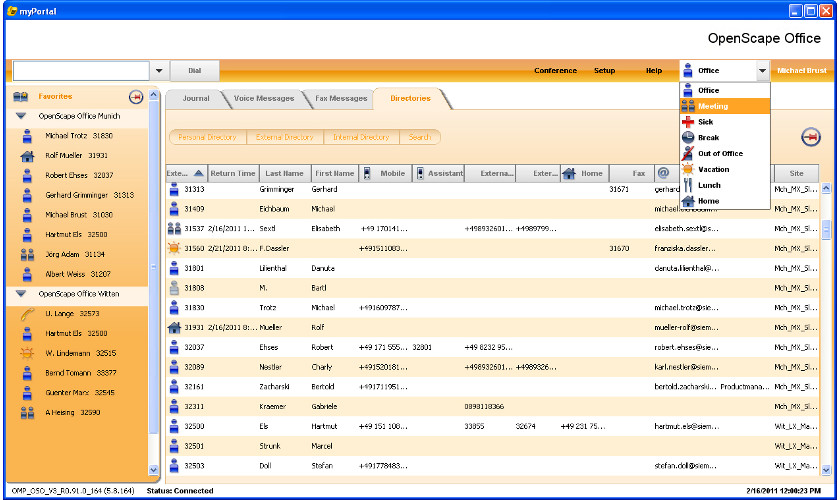840x500 pixels.
Task: Click Bernd Tomann presence icon
Action: pos(27,373)
